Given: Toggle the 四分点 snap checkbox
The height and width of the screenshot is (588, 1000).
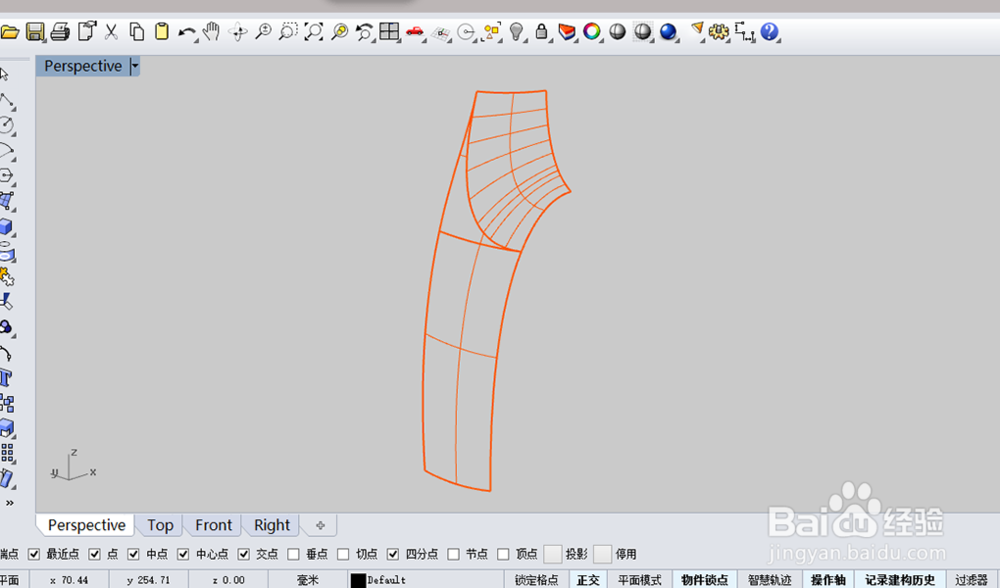Looking at the screenshot, I should pos(393,554).
